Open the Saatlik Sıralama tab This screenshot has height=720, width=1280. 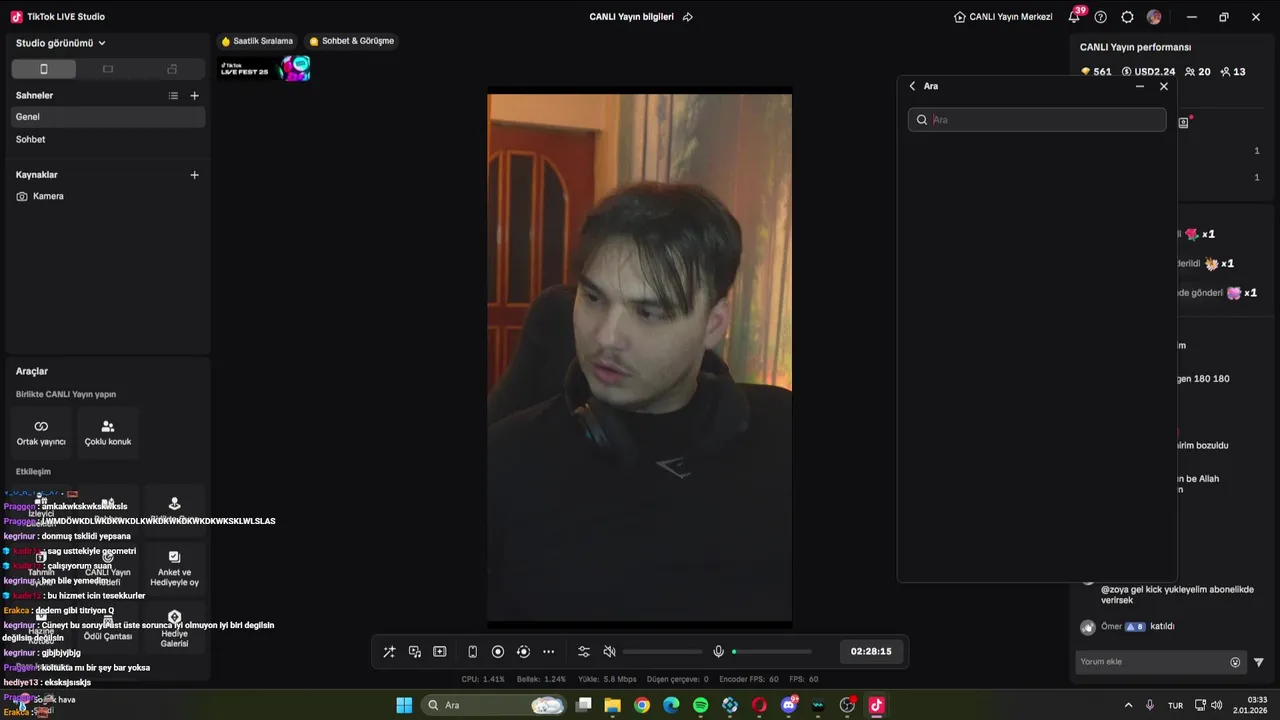click(x=257, y=41)
